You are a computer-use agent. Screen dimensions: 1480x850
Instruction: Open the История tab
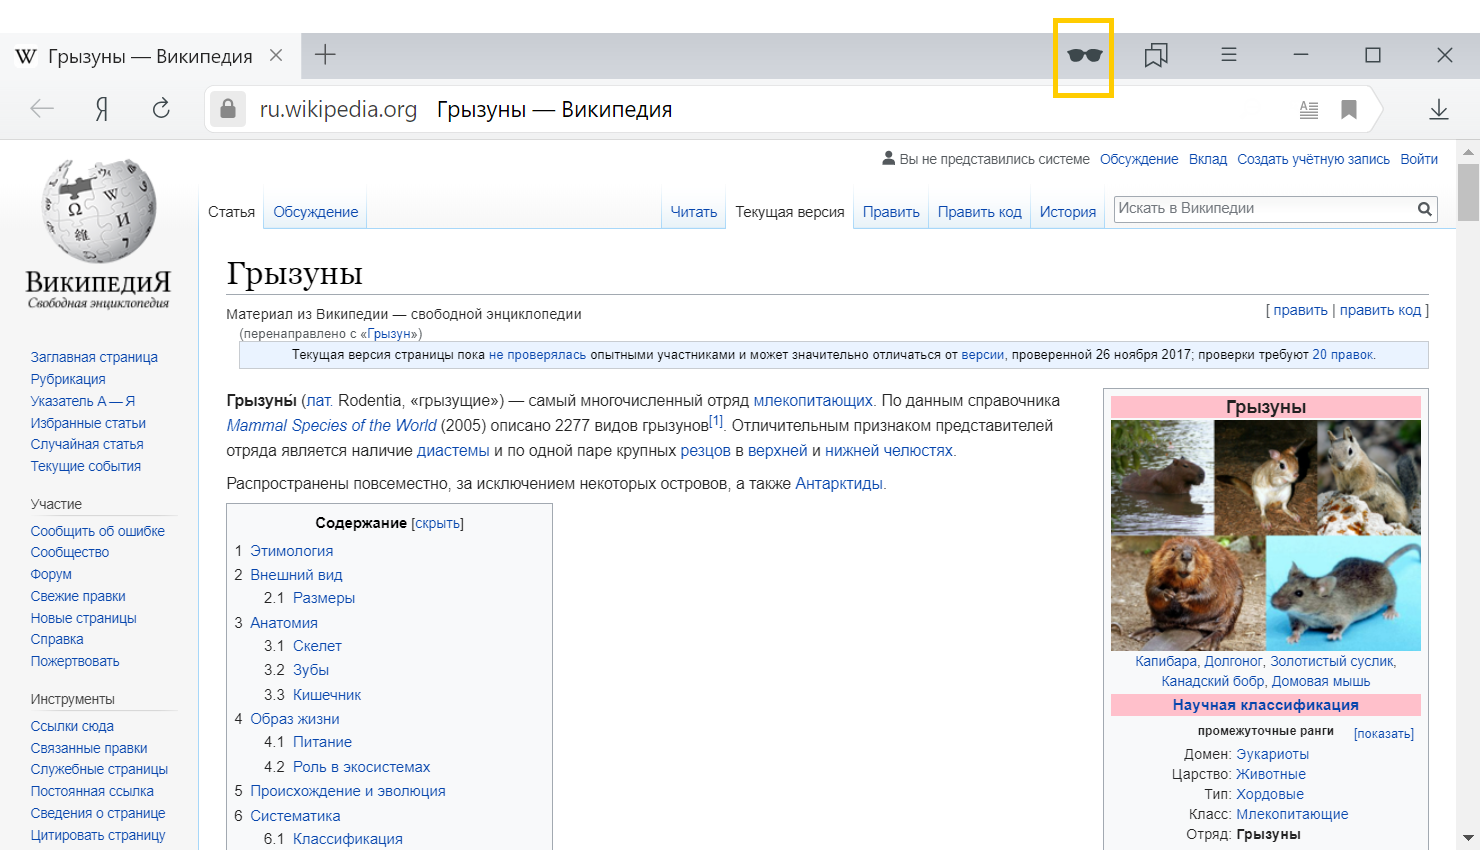(x=1068, y=212)
